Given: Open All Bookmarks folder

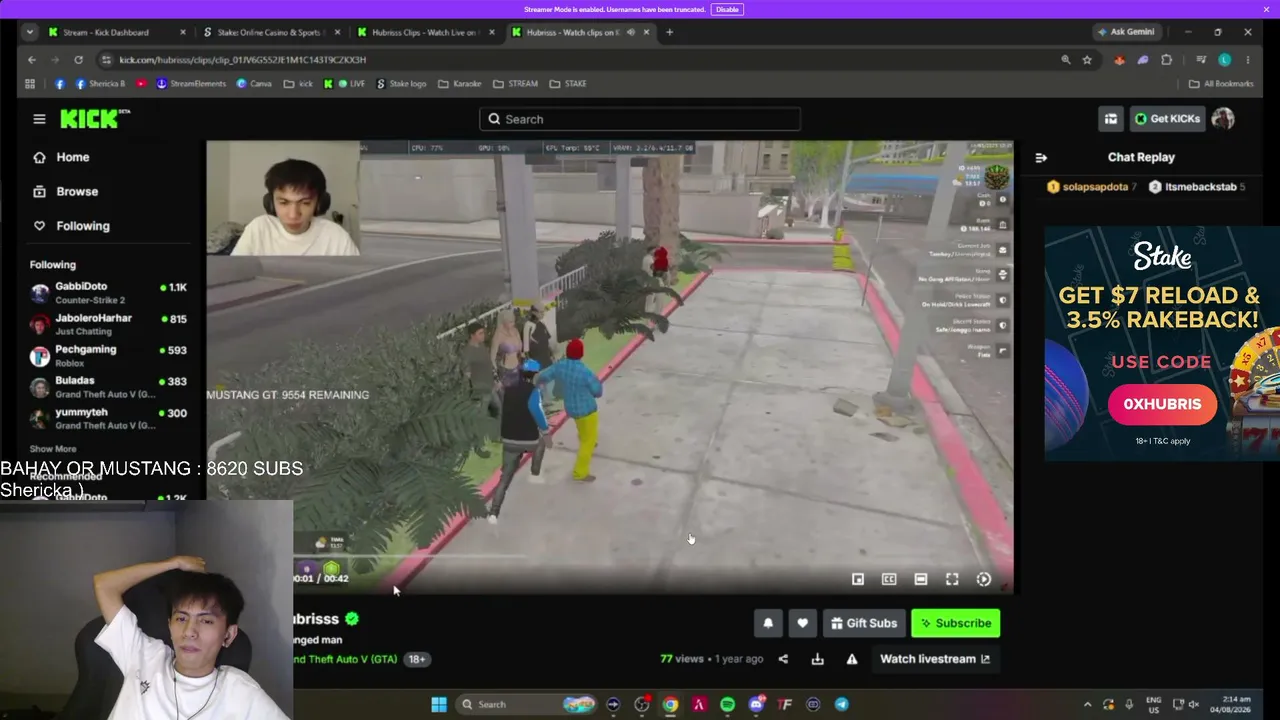Looking at the screenshot, I should 1221,84.
